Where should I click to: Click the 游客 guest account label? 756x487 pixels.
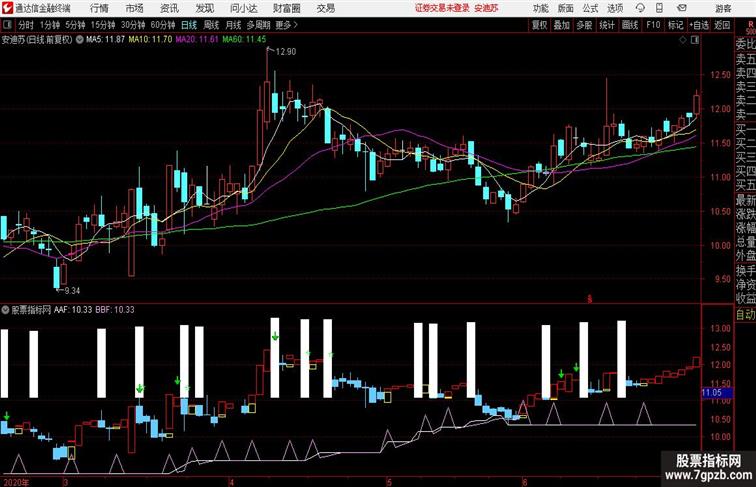pos(723,8)
